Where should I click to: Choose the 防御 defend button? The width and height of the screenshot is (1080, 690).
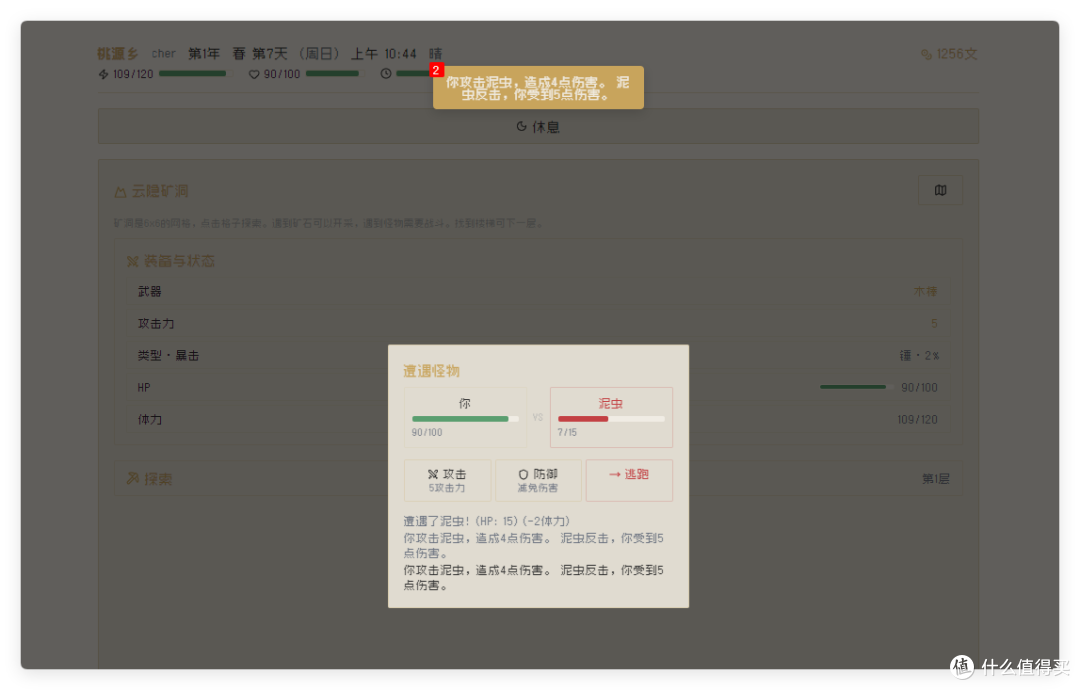pos(538,481)
